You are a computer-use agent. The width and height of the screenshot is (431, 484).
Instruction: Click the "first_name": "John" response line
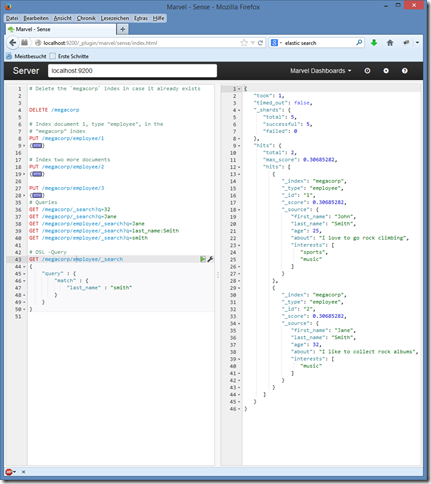323,217
